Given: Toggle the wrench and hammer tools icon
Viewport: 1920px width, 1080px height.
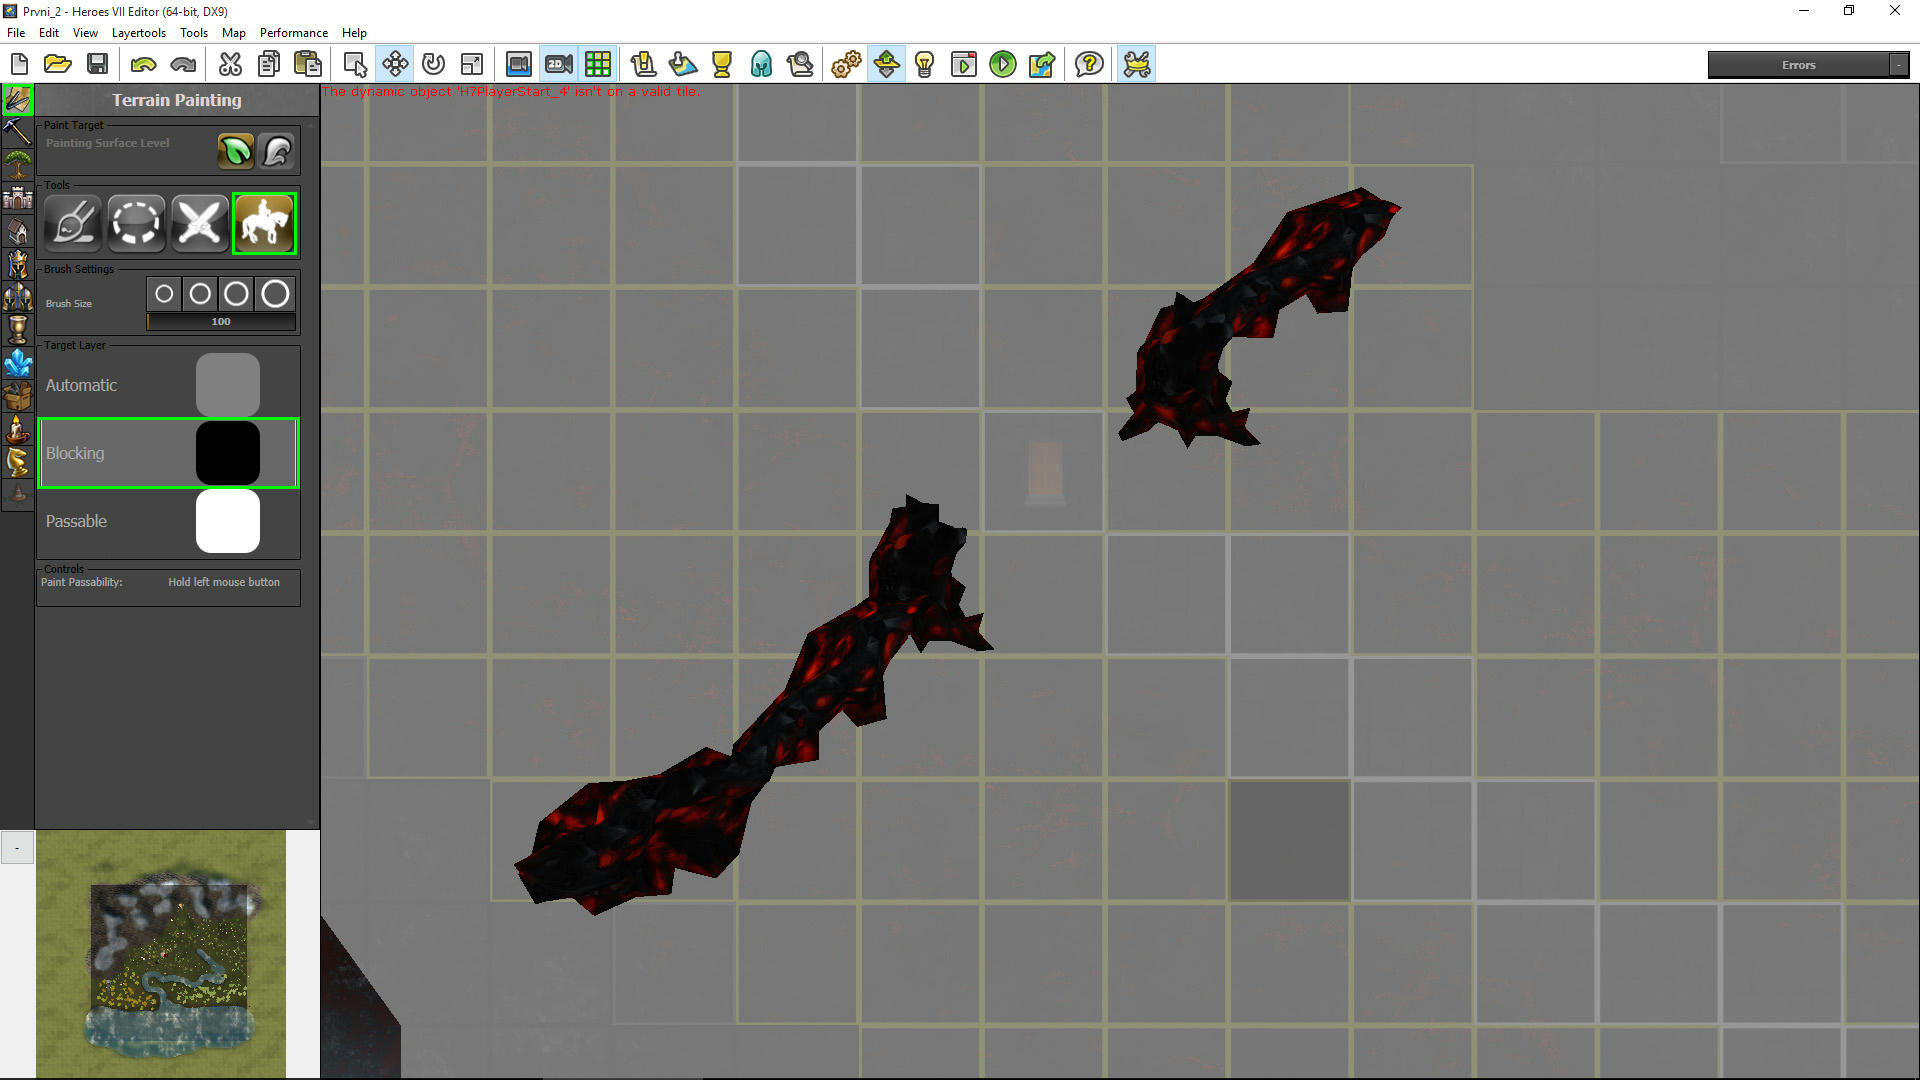Looking at the screenshot, I should pyautogui.click(x=1137, y=65).
